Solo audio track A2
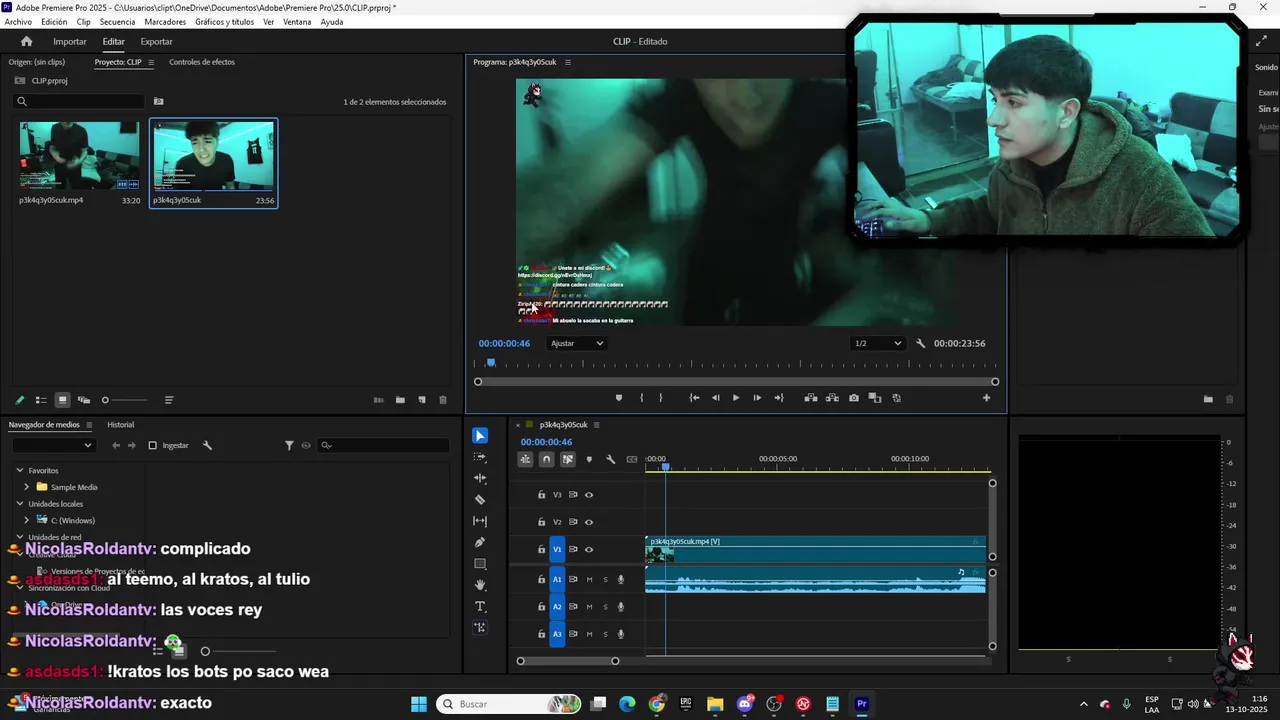Viewport: 1280px width, 720px height. 605,606
